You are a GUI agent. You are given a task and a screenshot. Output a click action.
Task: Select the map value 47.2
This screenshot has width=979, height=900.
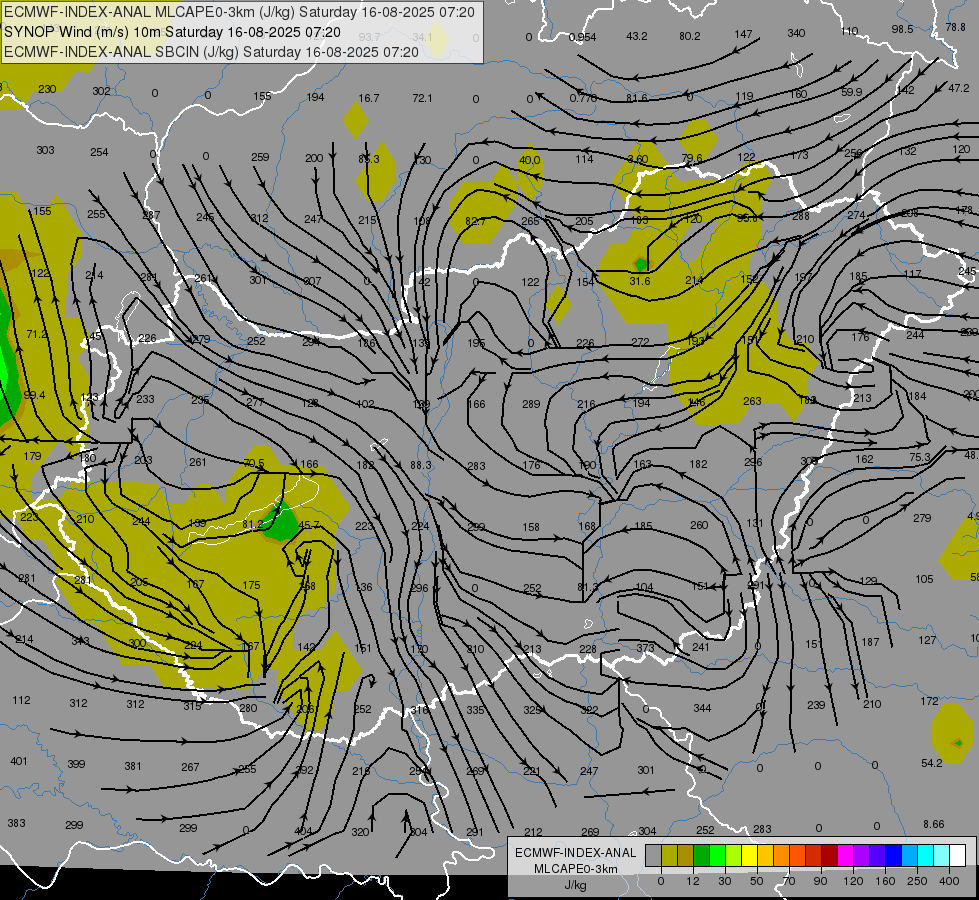coord(958,88)
